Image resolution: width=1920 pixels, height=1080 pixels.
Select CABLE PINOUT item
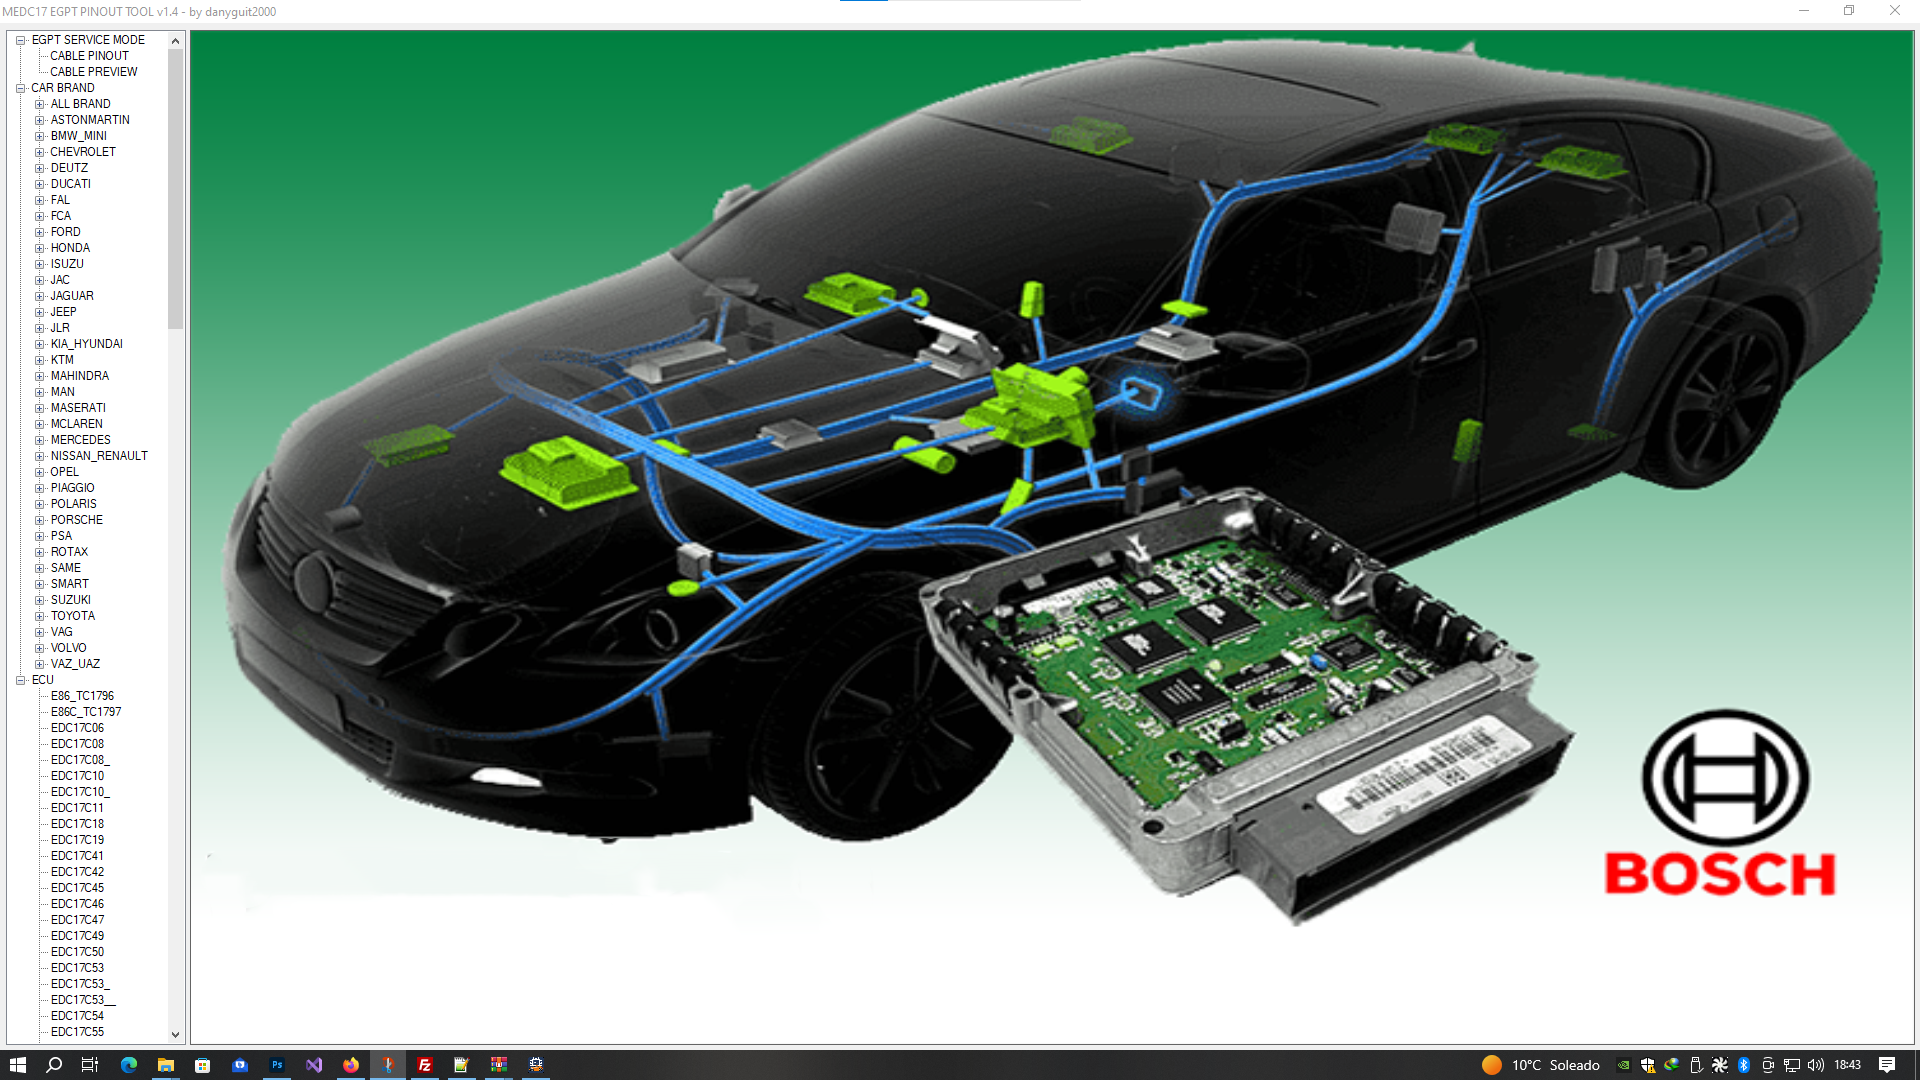tap(89, 56)
